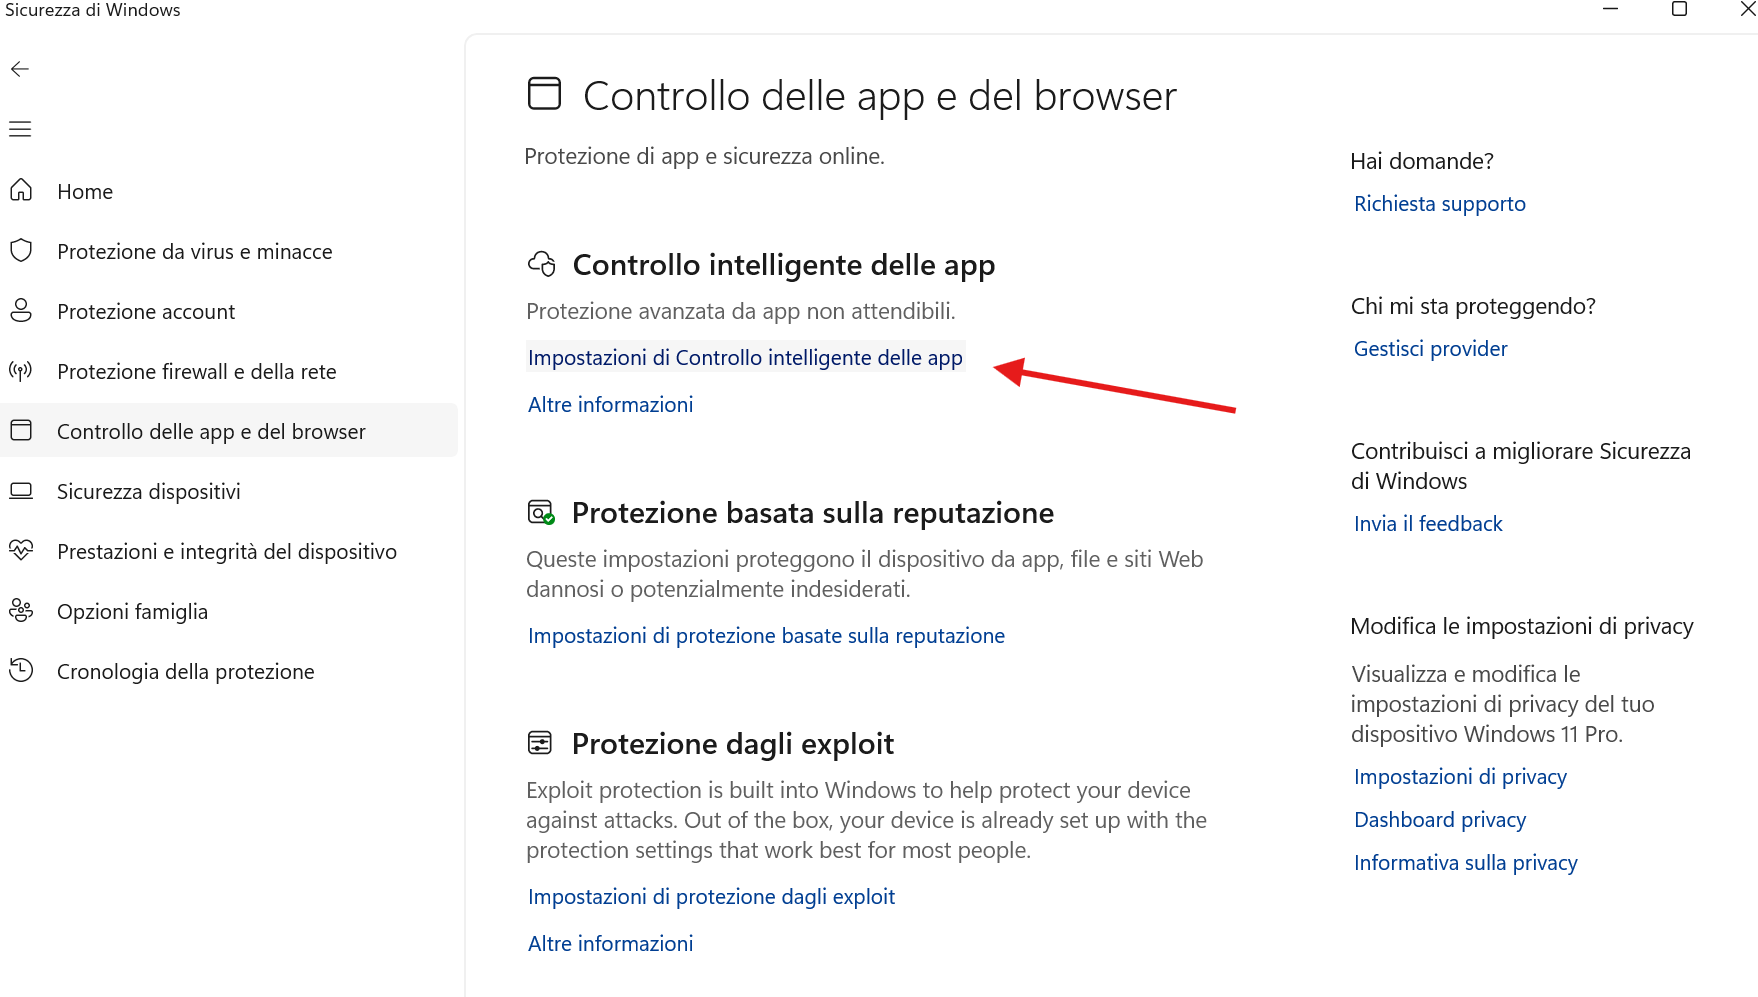Click the page title window icon
The image size is (1758, 997).
click(545, 93)
